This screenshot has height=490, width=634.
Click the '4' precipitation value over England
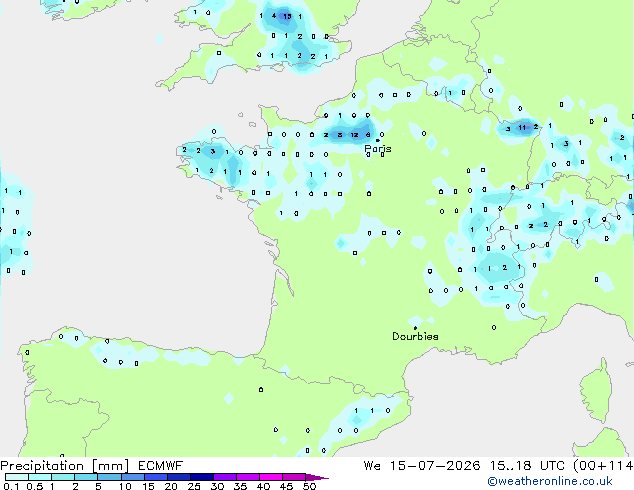[274, 16]
